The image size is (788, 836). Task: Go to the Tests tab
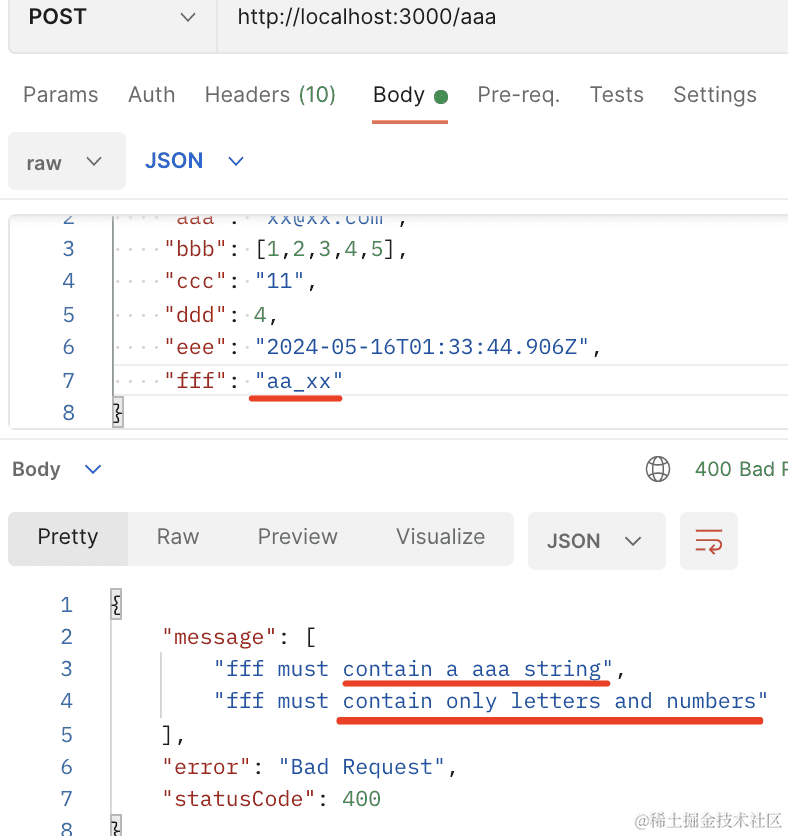pyautogui.click(x=616, y=95)
